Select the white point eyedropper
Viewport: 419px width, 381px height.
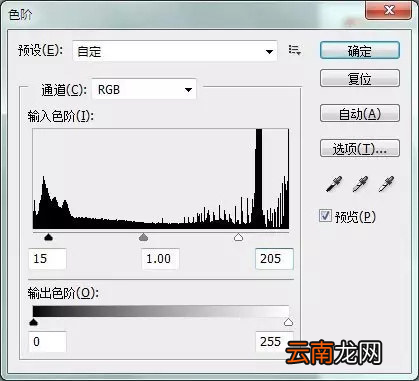386,184
